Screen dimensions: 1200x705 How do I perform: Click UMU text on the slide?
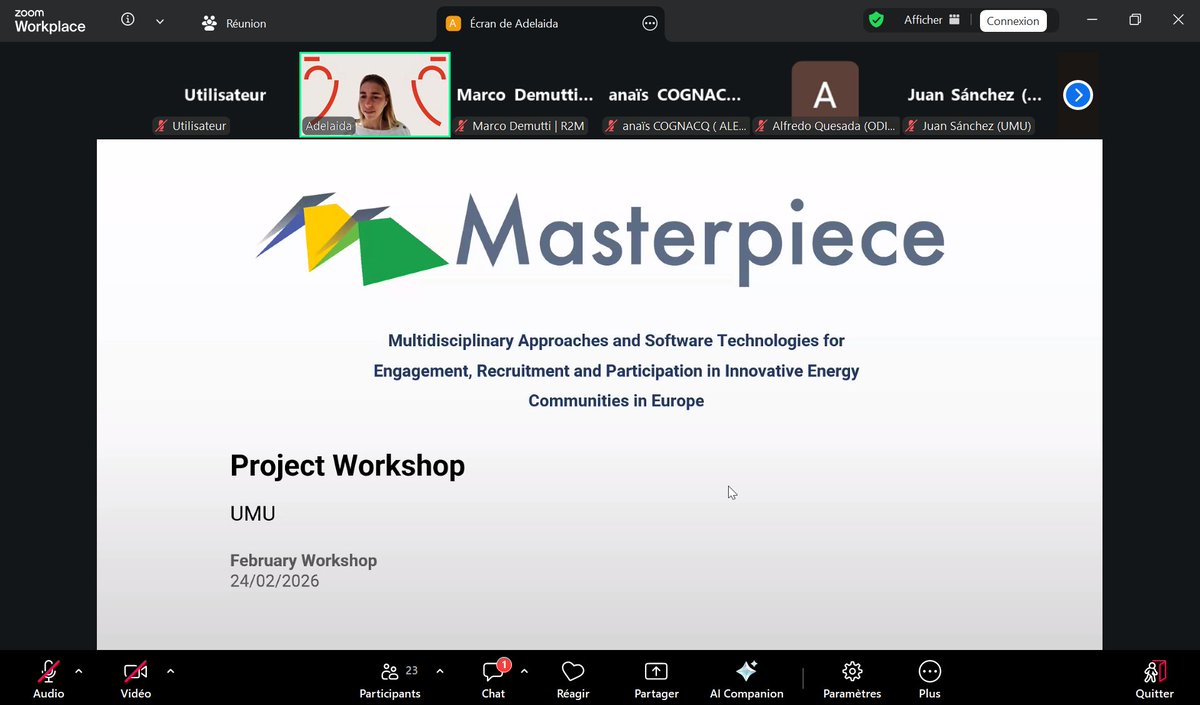252,514
